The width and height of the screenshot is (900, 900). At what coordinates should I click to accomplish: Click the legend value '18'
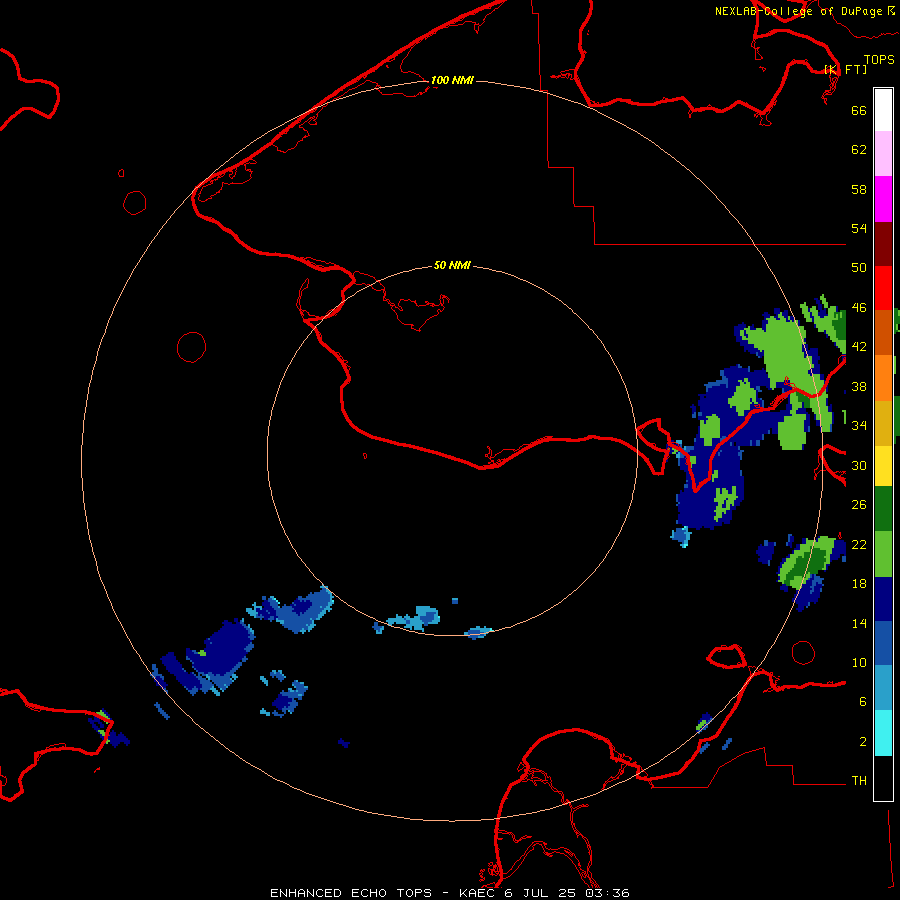point(859,584)
